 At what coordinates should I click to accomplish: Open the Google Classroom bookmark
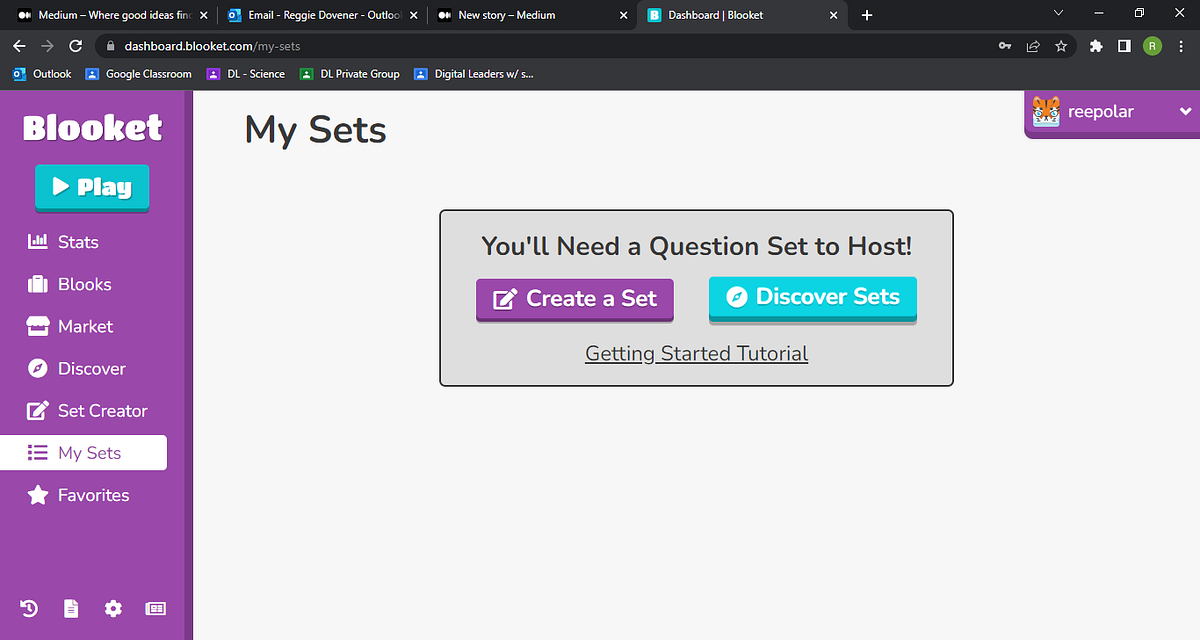[x=139, y=74]
